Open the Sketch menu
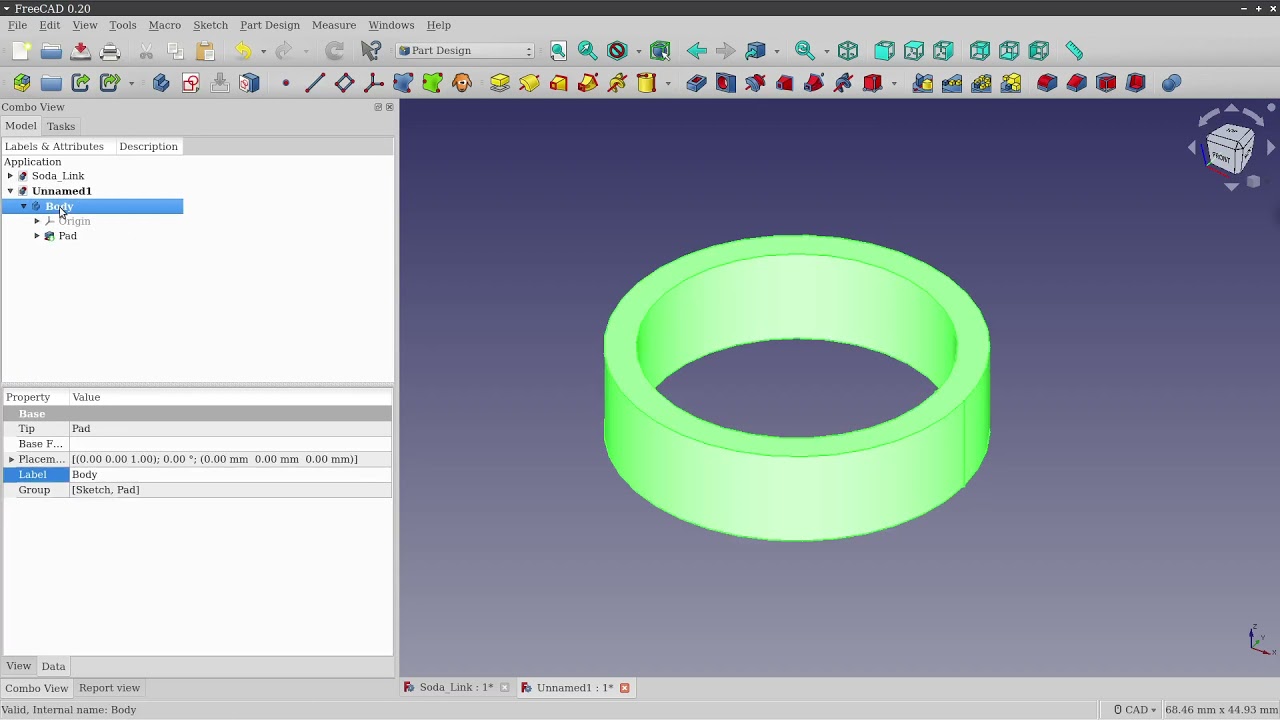The width and height of the screenshot is (1280, 720). pos(210,25)
